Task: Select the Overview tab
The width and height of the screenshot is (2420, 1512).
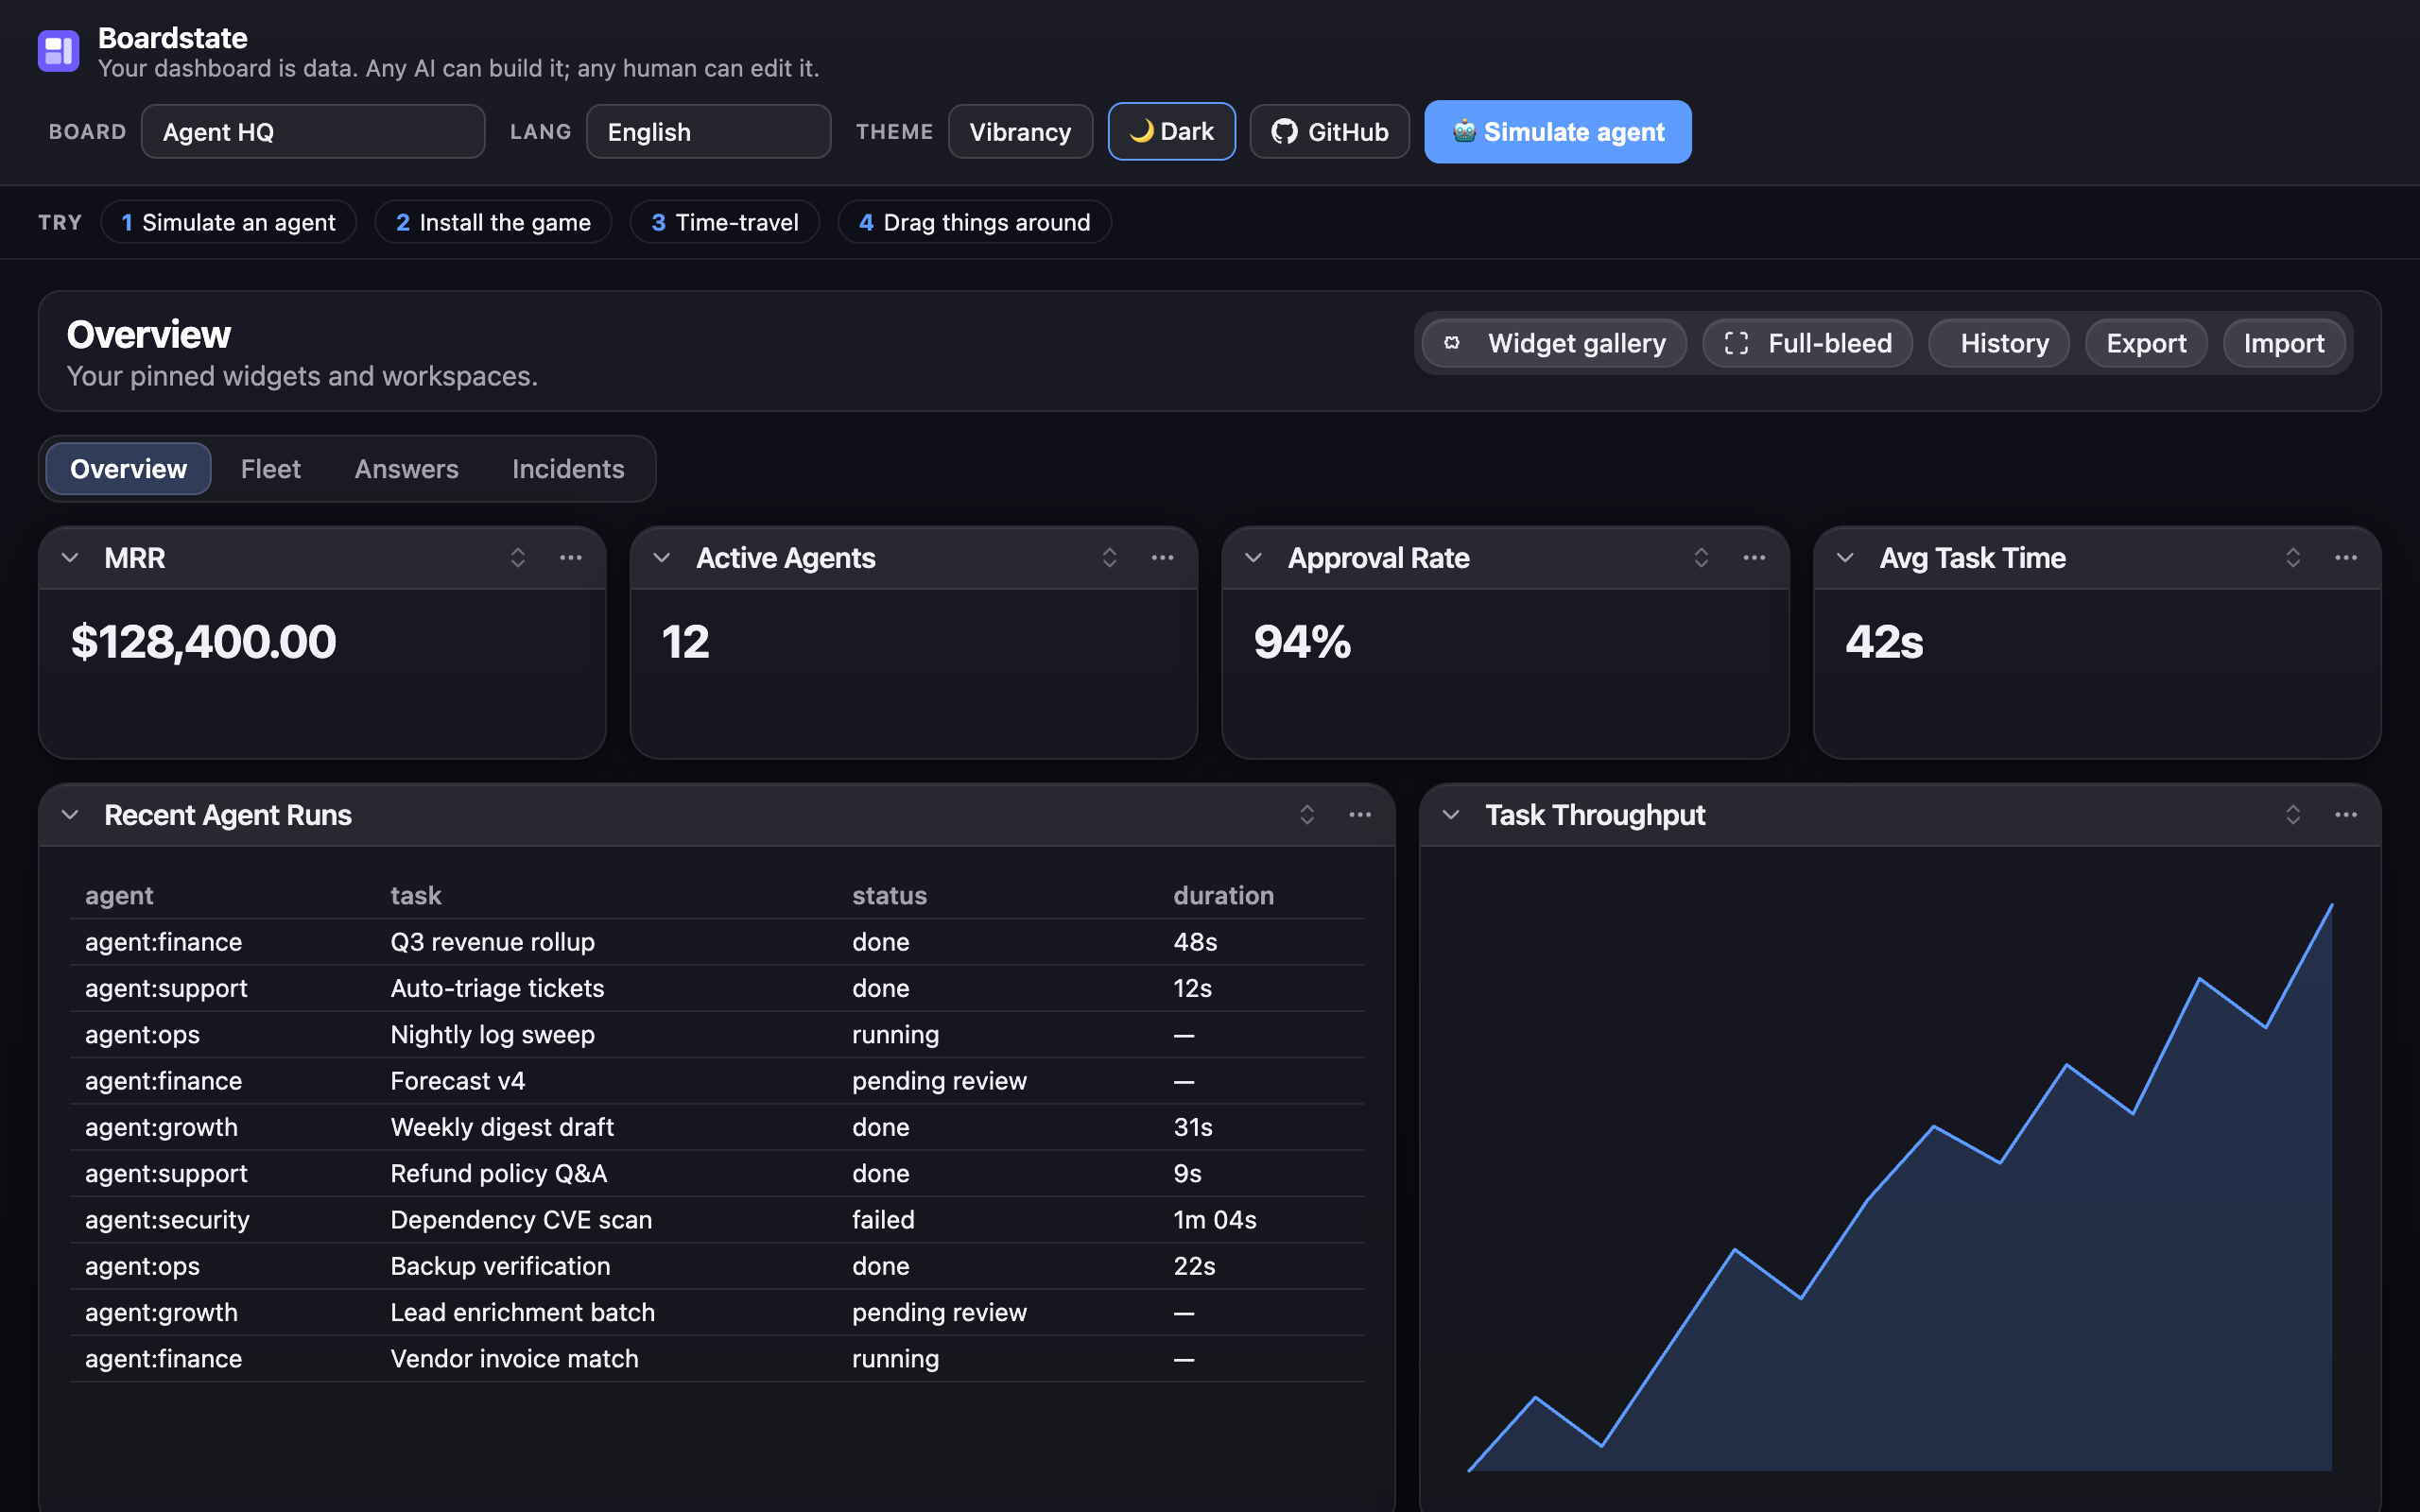Action: click(128, 469)
